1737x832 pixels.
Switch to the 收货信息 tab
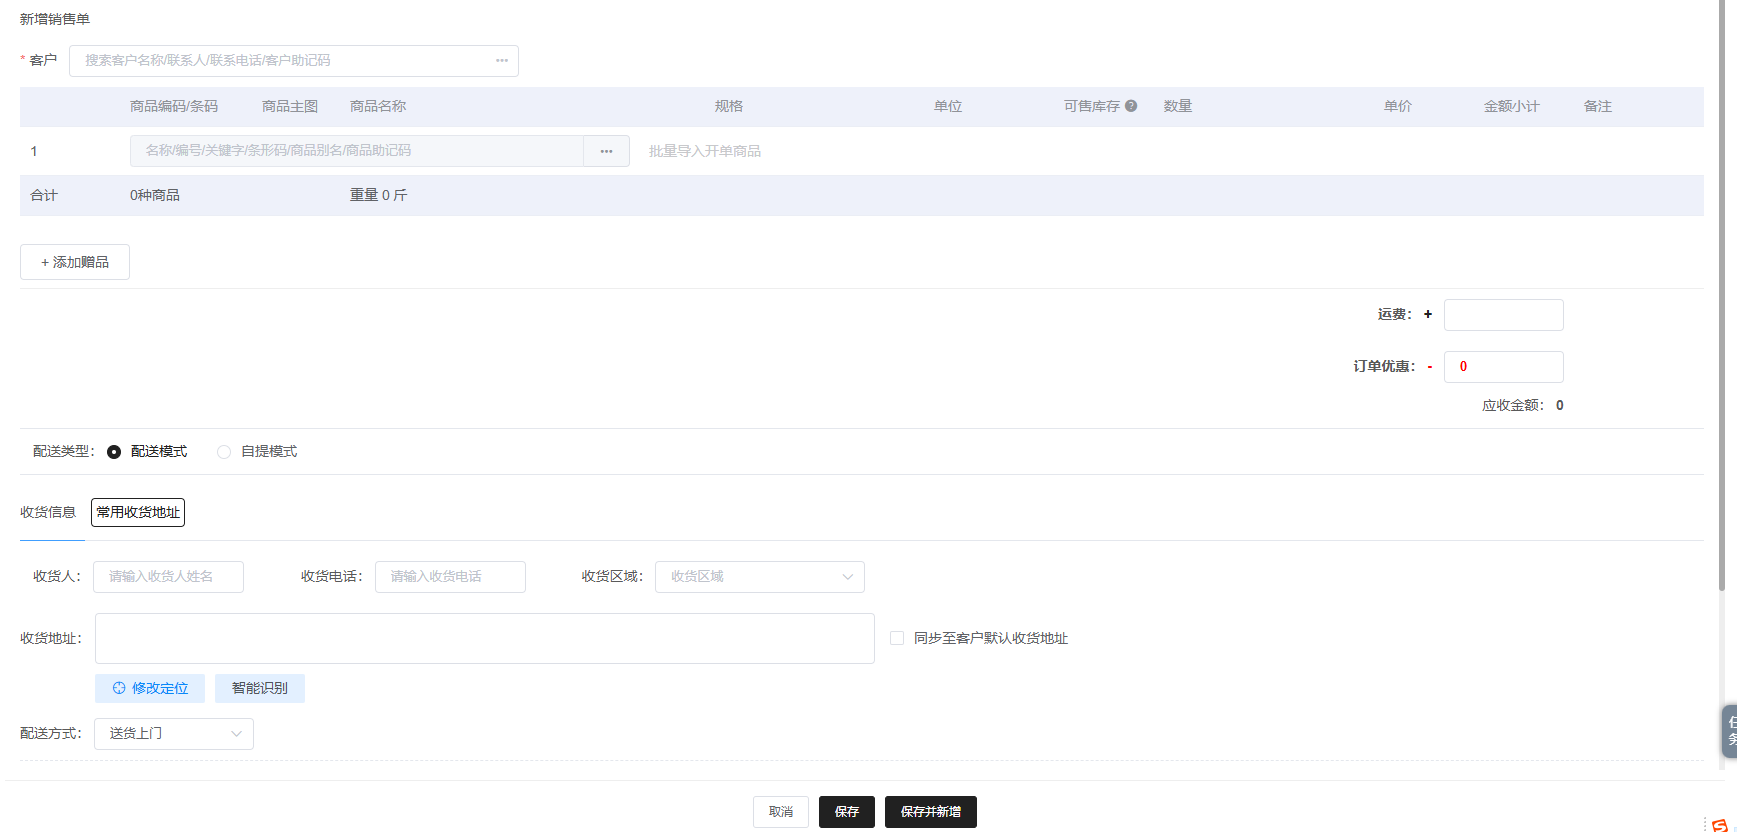48,512
